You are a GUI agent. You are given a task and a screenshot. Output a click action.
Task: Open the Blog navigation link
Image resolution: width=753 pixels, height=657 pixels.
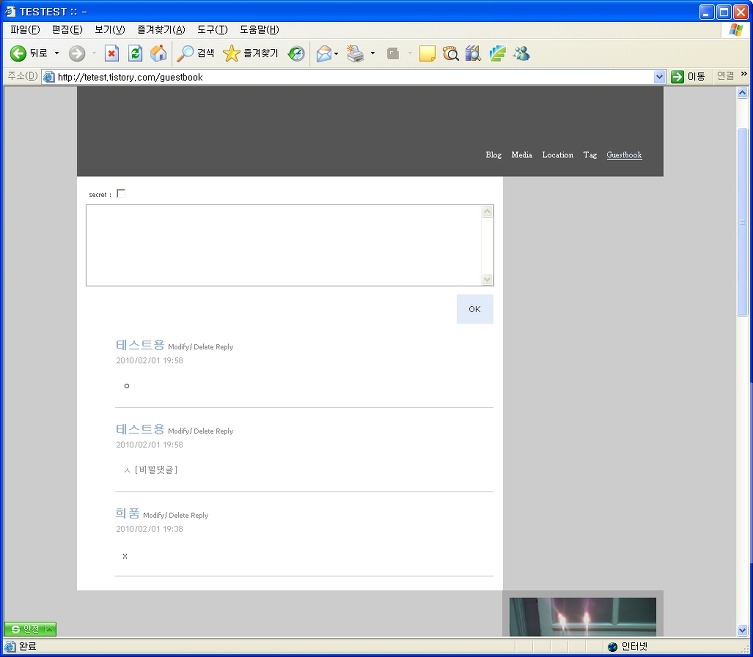click(x=493, y=155)
